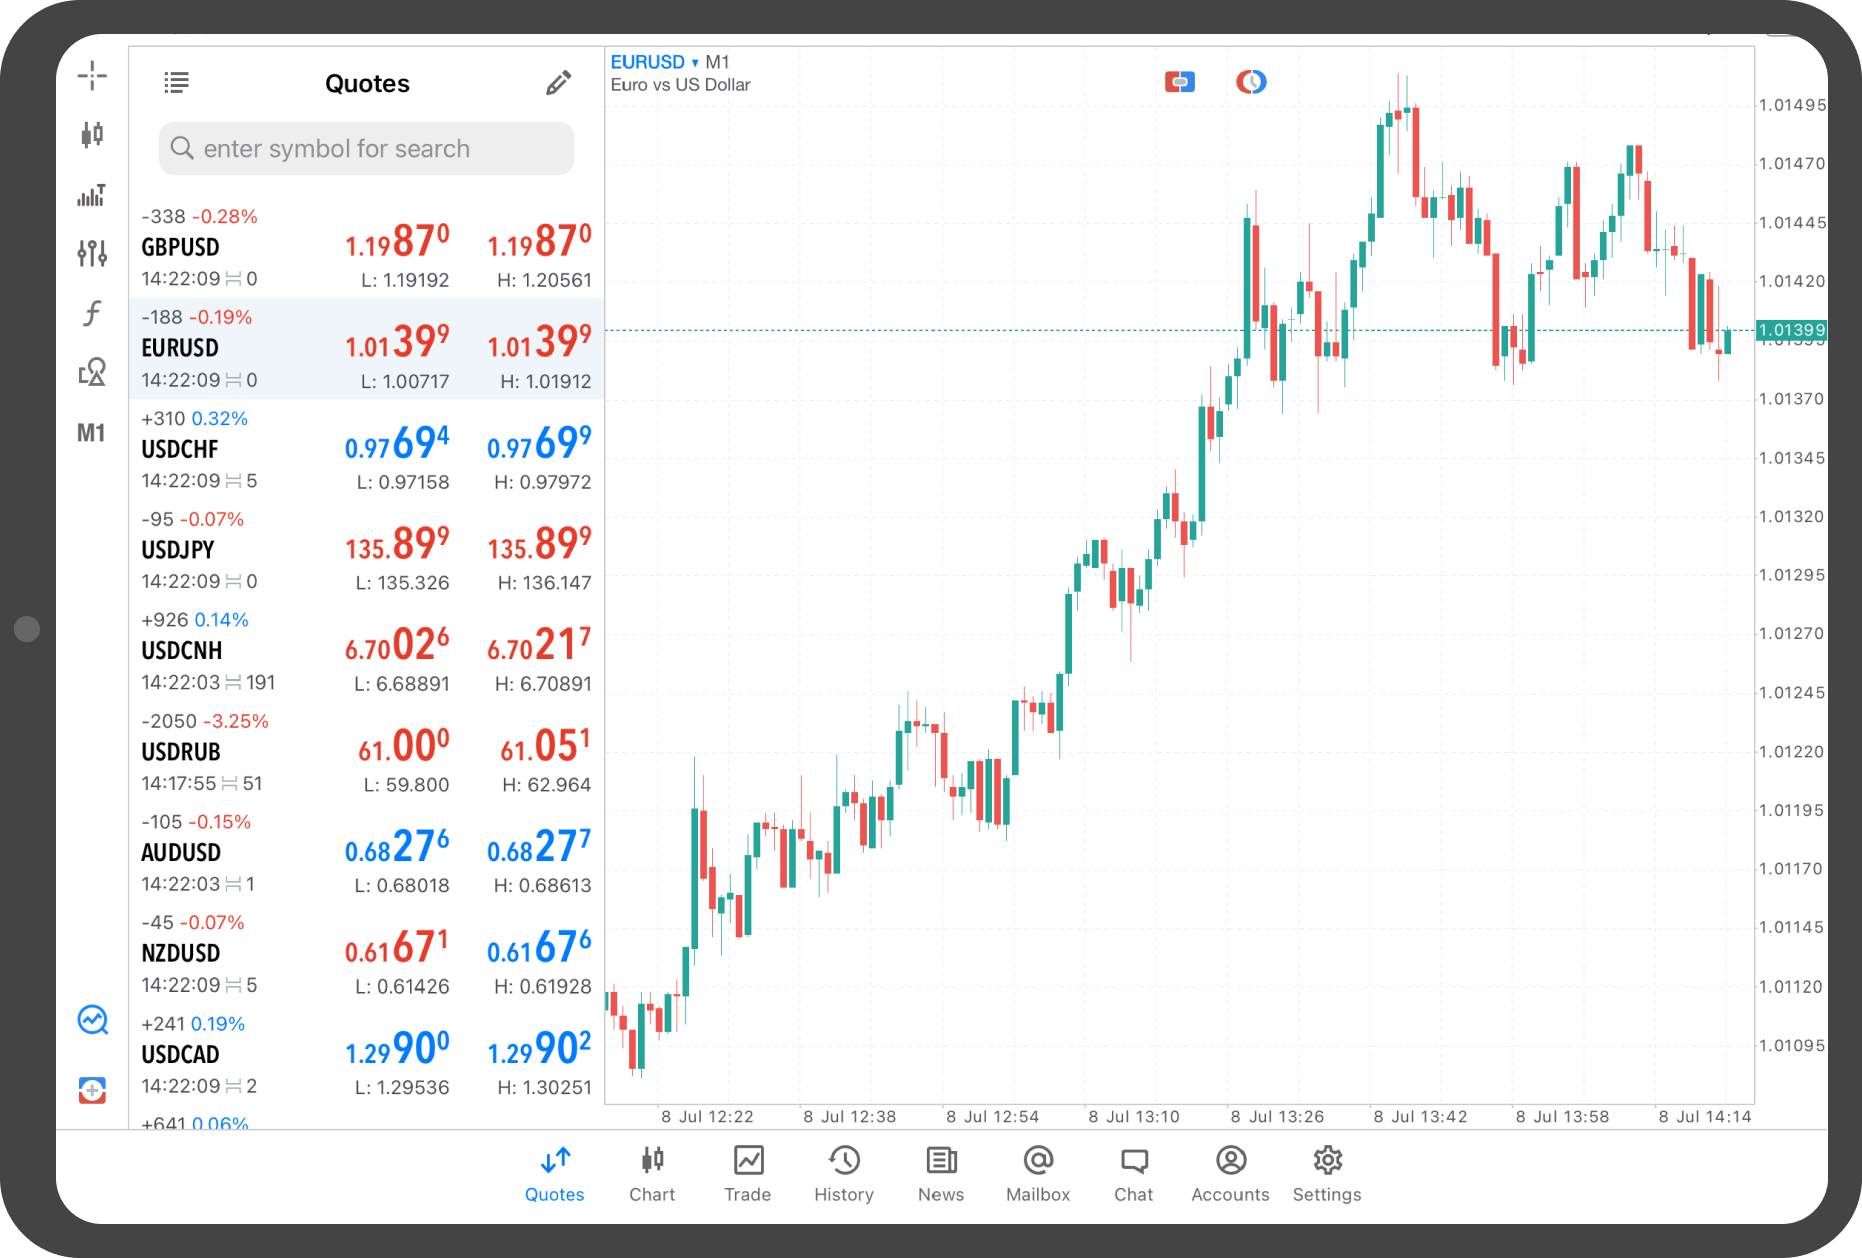Viewport: 1862px width, 1258px height.
Task: Click the candlestick chart type icon
Action: [x=92, y=135]
